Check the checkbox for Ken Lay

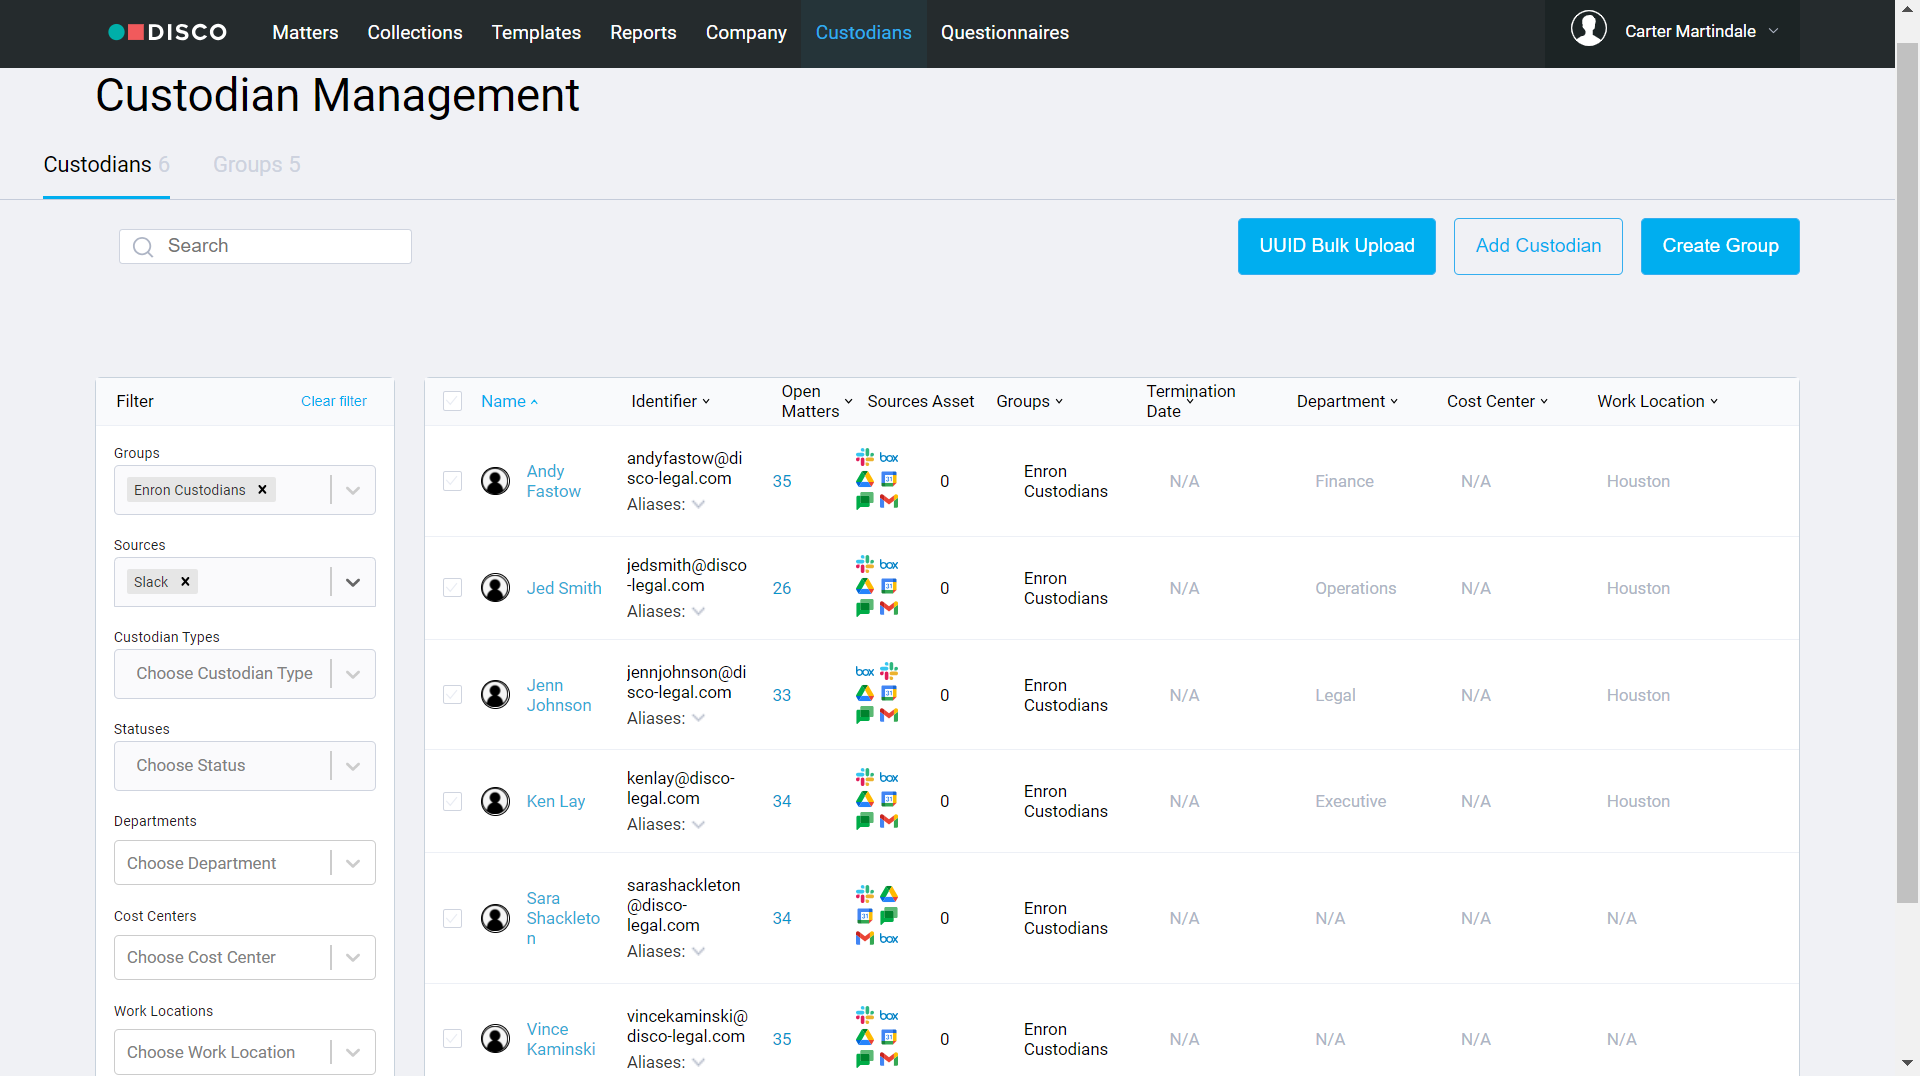[x=453, y=801]
